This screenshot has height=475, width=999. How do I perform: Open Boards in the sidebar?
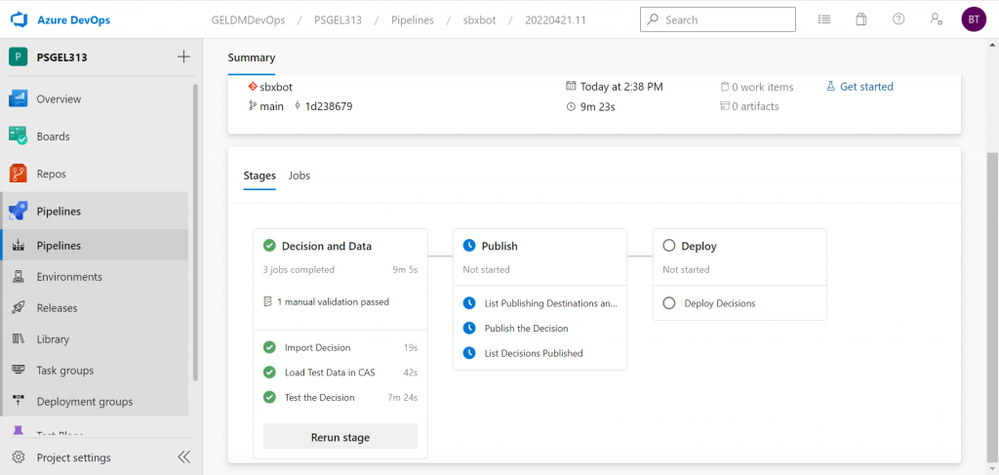[x=53, y=136]
